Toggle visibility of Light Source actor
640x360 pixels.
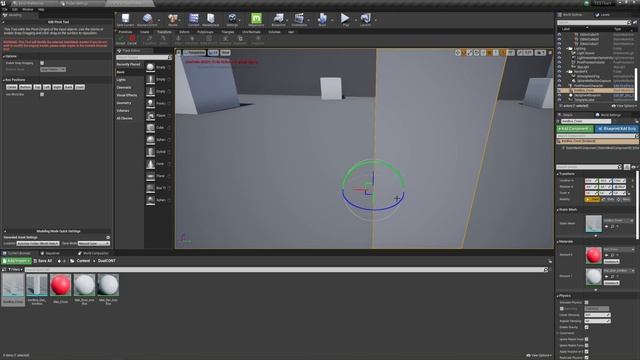point(559,53)
